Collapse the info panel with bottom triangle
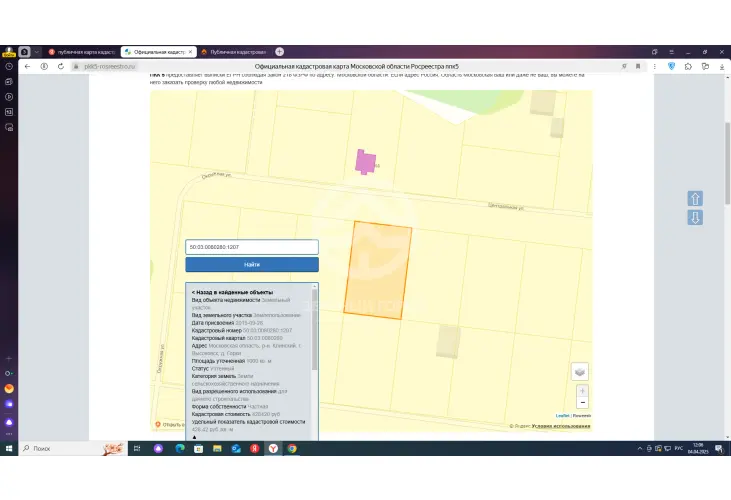 194,437
